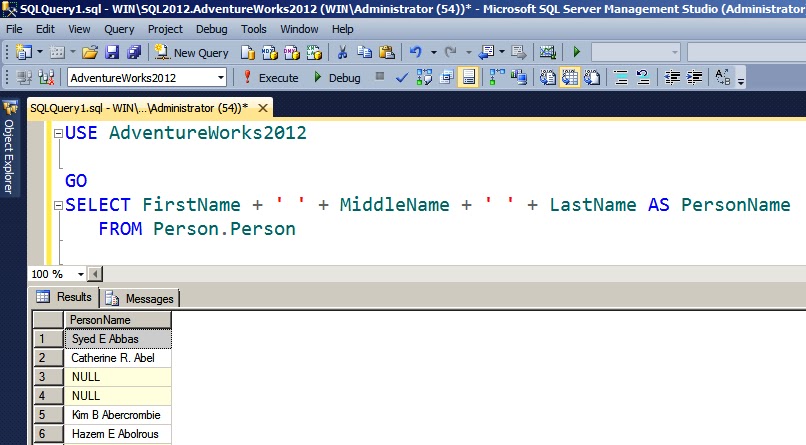Open the Help menu
The width and height of the screenshot is (806, 445).
point(342,29)
